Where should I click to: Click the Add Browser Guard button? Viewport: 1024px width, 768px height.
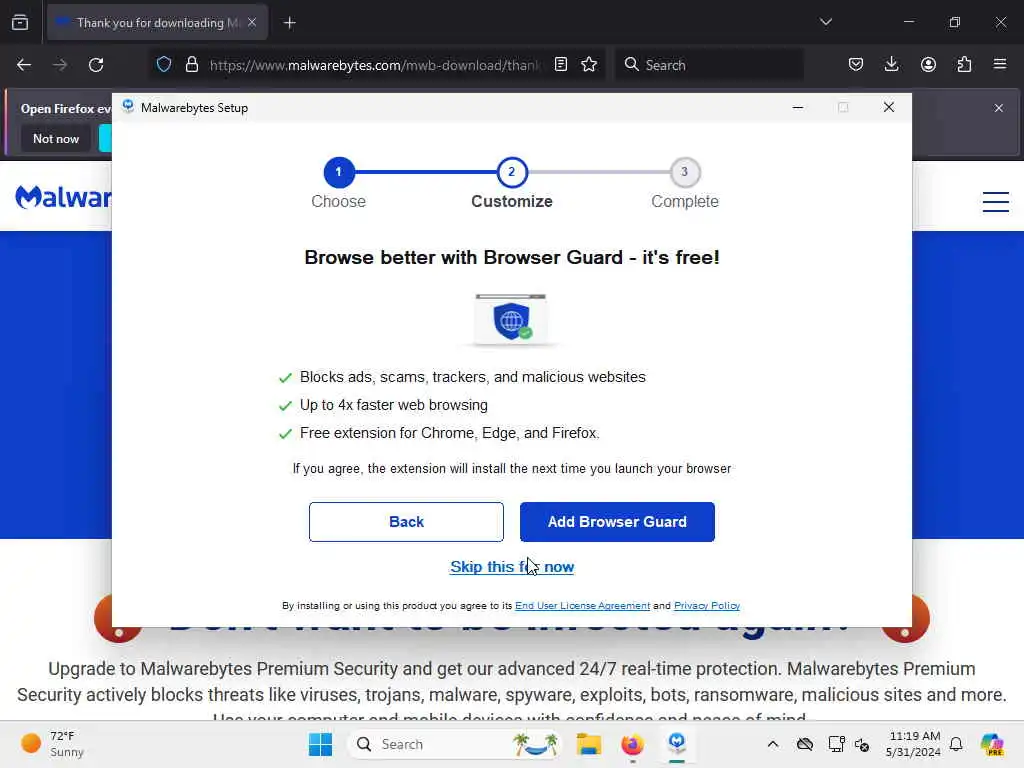[x=617, y=522]
